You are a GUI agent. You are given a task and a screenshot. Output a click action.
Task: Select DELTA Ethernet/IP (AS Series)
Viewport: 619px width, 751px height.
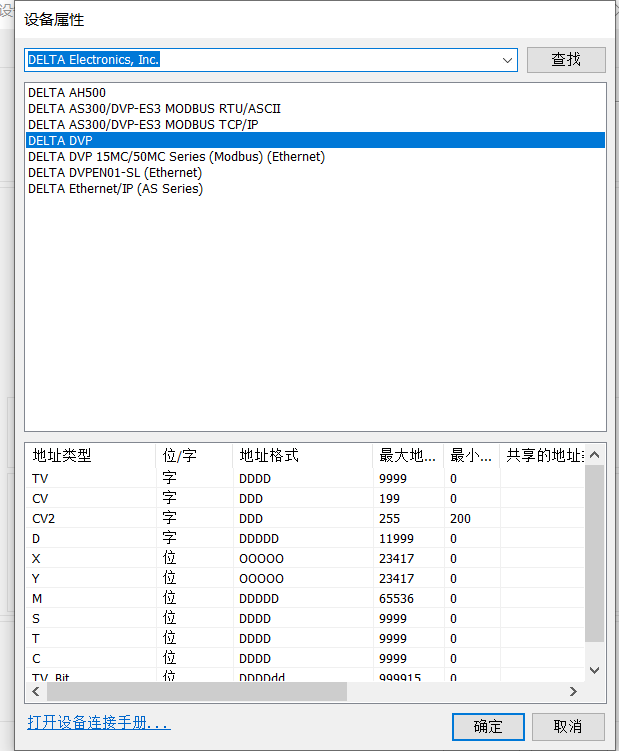pos(315,189)
